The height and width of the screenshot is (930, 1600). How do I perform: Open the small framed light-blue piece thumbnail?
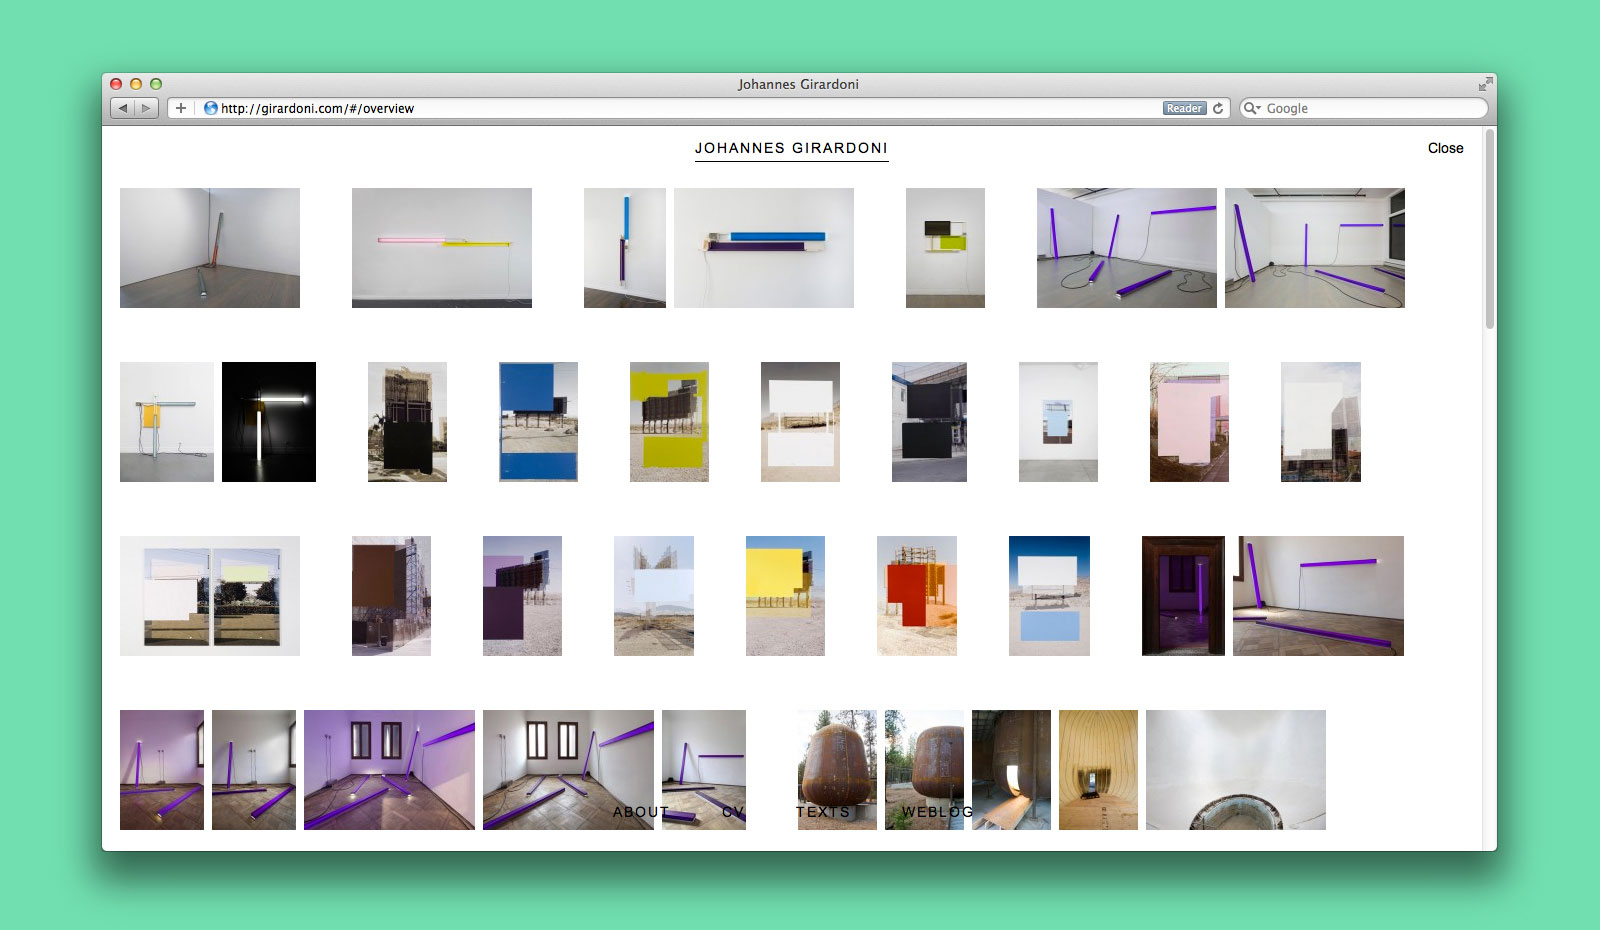coord(1058,422)
